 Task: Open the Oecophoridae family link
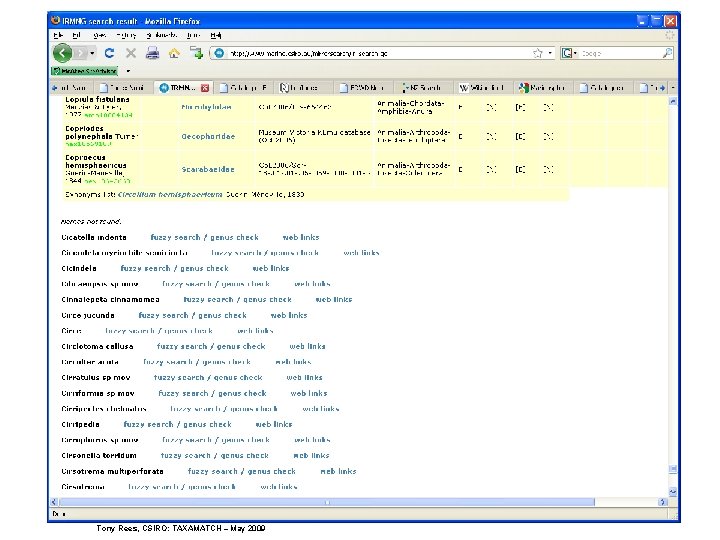click(x=208, y=136)
